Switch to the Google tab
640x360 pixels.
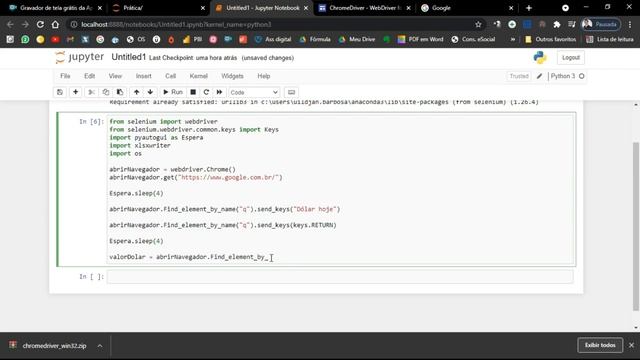[467, 8]
